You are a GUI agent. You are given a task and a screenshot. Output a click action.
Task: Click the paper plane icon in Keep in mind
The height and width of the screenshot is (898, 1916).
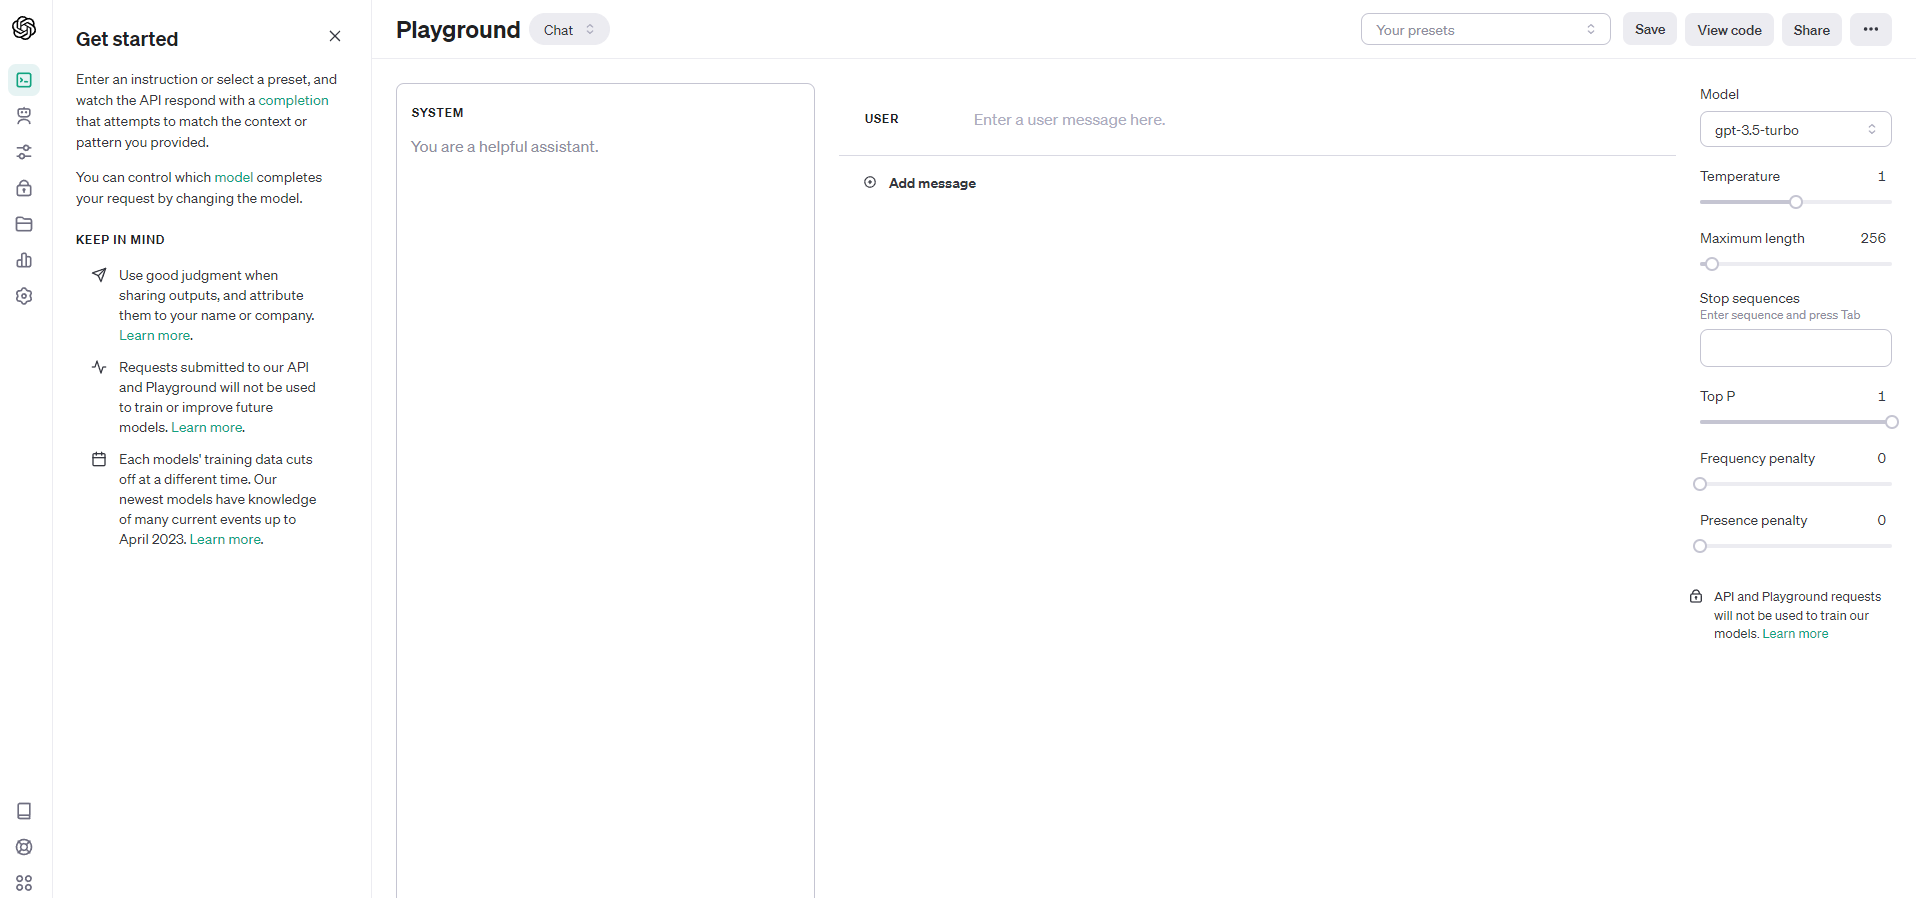tap(99, 275)
